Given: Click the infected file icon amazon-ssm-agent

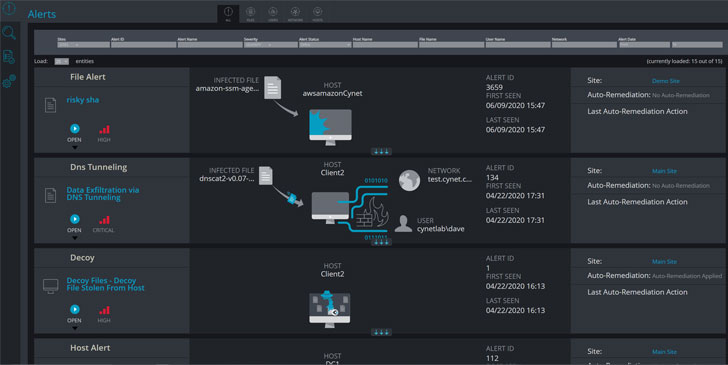Looking at the screenshot, I should click(x=273, y=87).
